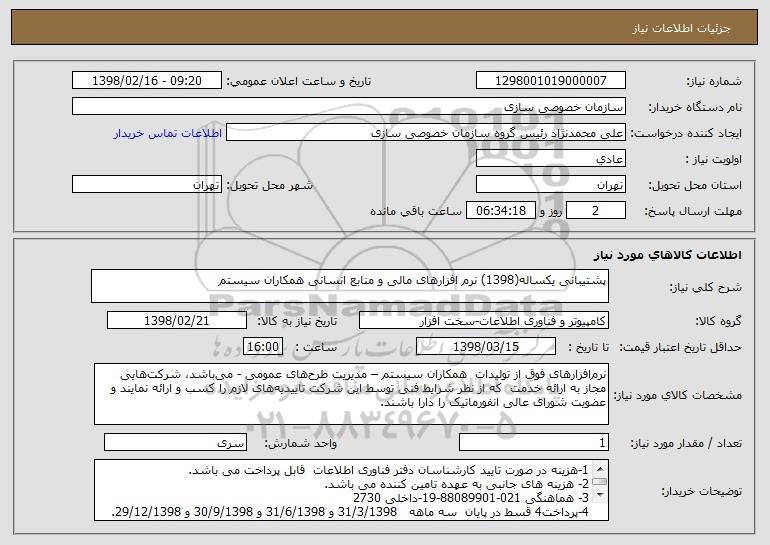
Task: Click the label توضیحات خریدار
Action: (701, 491)
